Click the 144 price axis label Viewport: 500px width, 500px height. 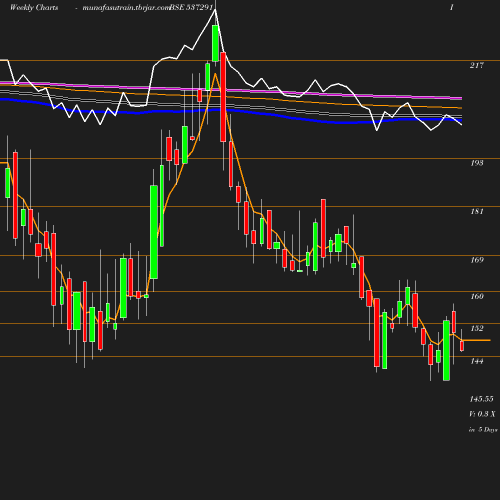pyautogui.click(x=477, y=361)
